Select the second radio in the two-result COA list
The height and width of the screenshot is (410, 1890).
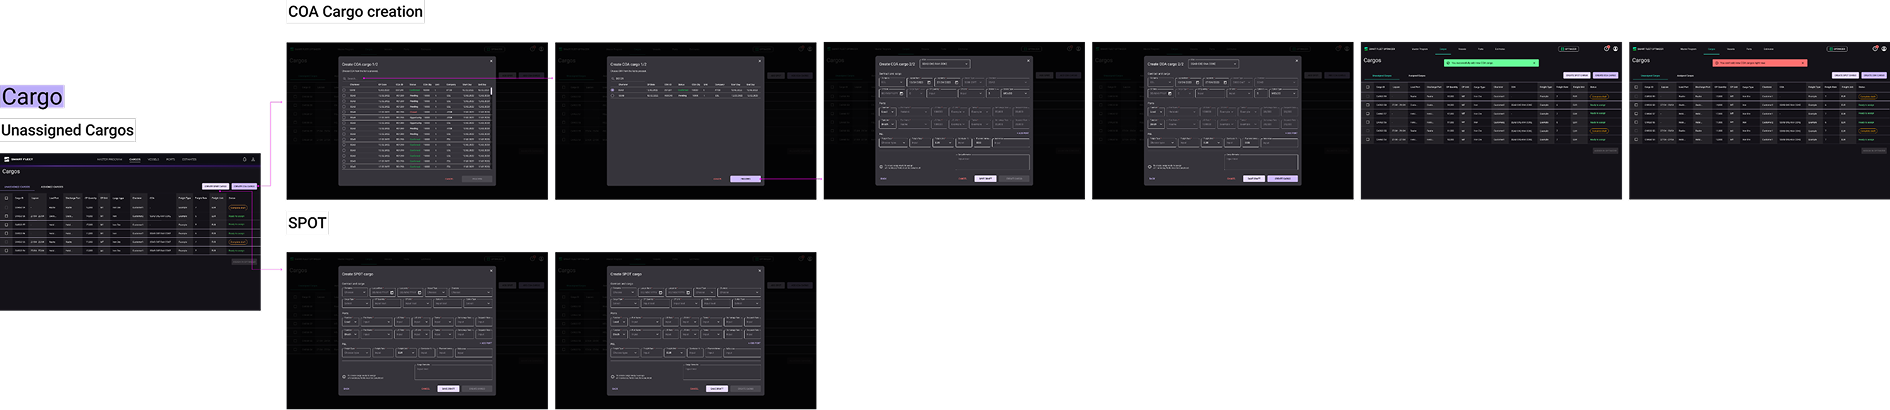612,96
